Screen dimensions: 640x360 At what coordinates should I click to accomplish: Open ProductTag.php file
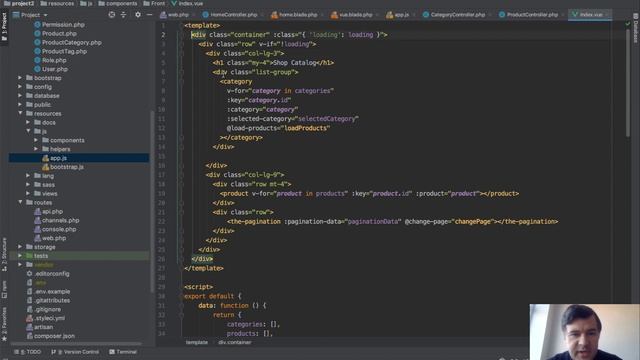(60, 51)
